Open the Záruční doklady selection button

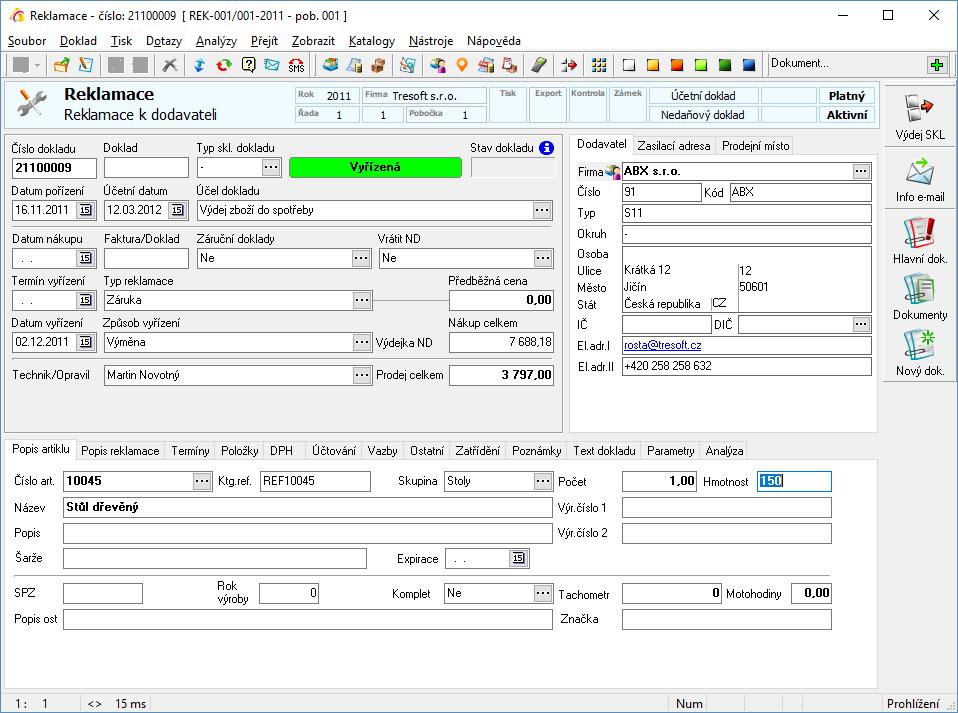coord(361,258)
